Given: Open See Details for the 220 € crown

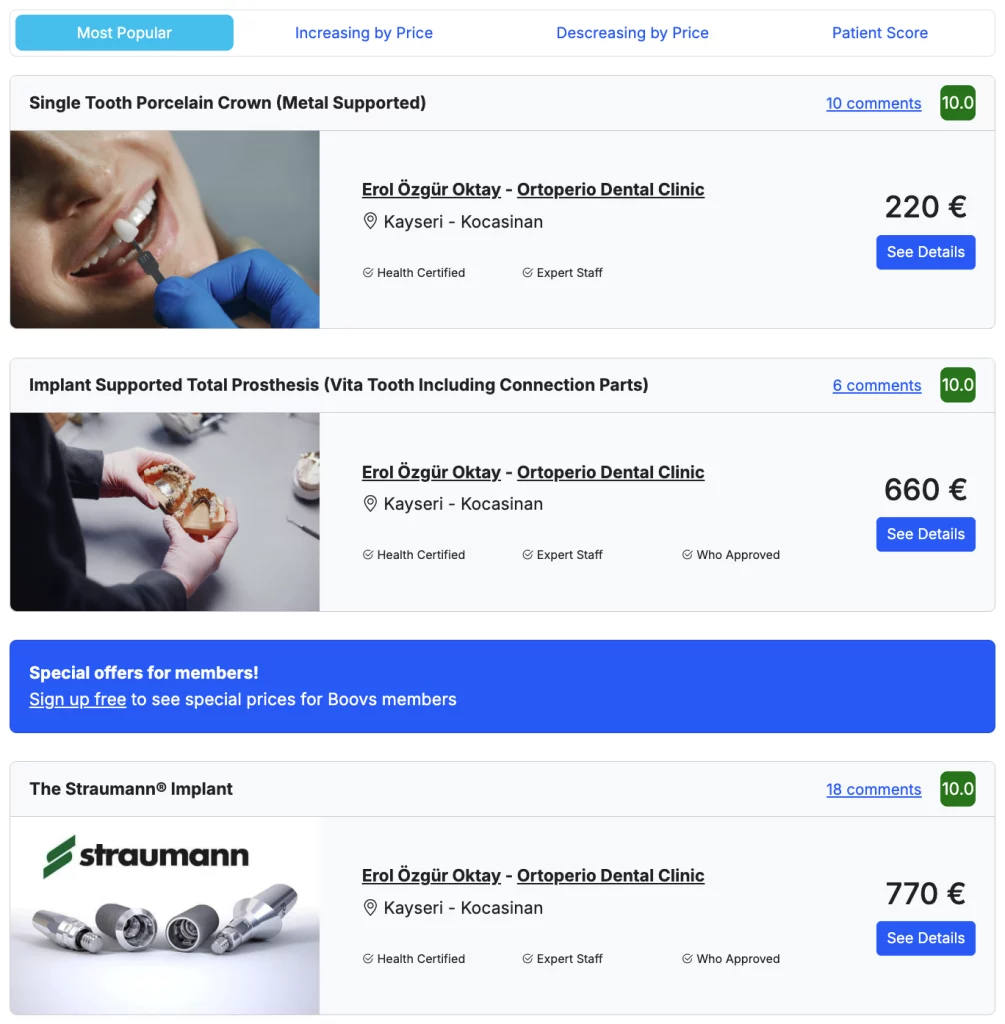Looking at the screenshot, I should pos(925,252).
